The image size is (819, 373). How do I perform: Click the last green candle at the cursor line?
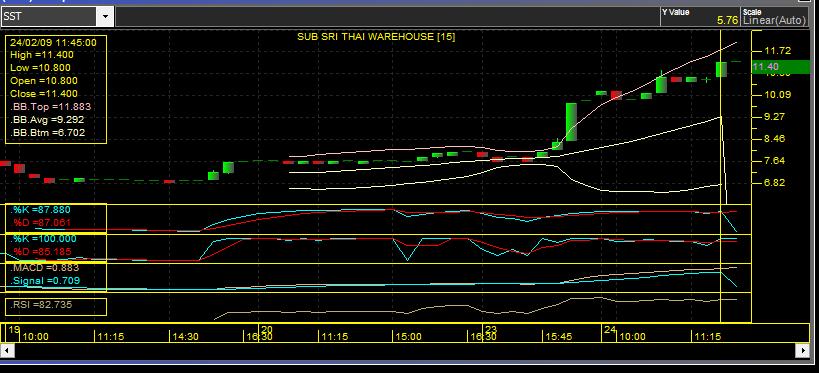(x=721, y=69)
